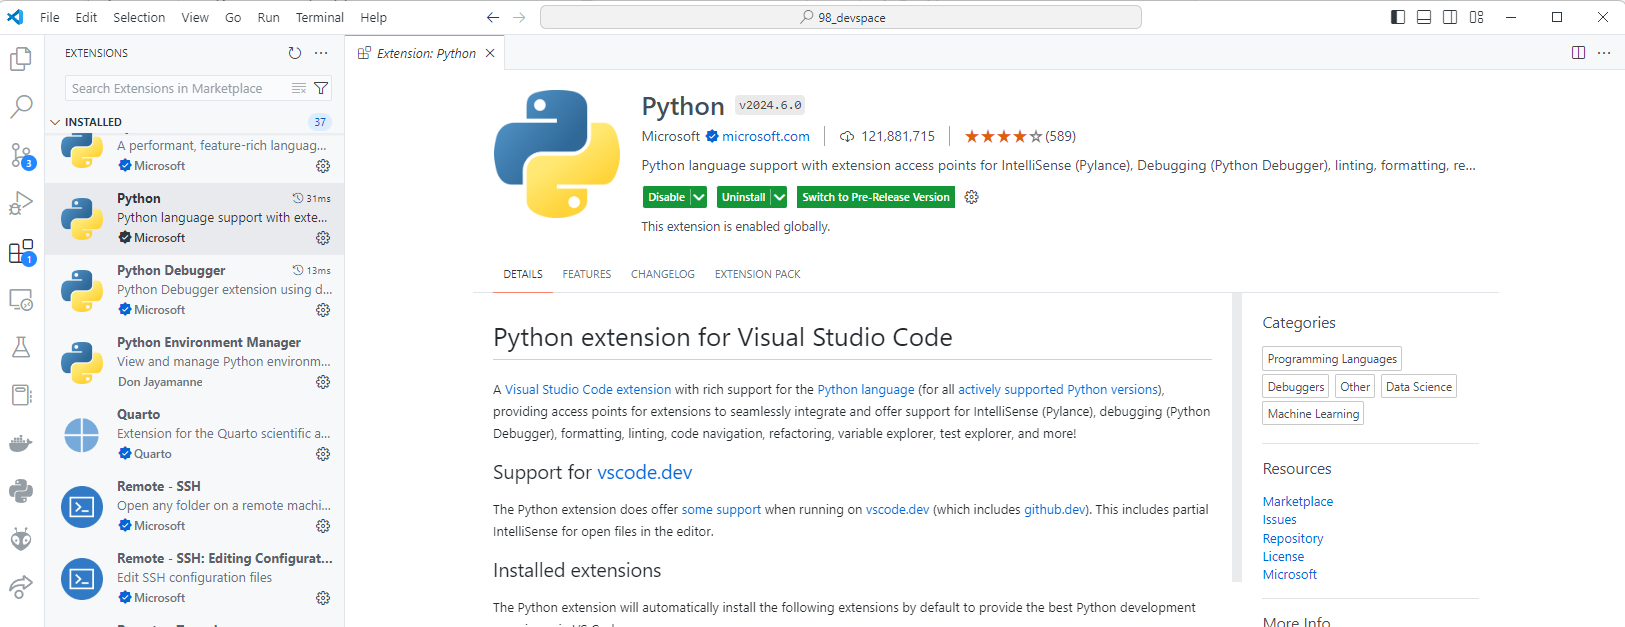Open the microsoft.com publisher link
Screen dimensions: 1625x627
point(766,136)
